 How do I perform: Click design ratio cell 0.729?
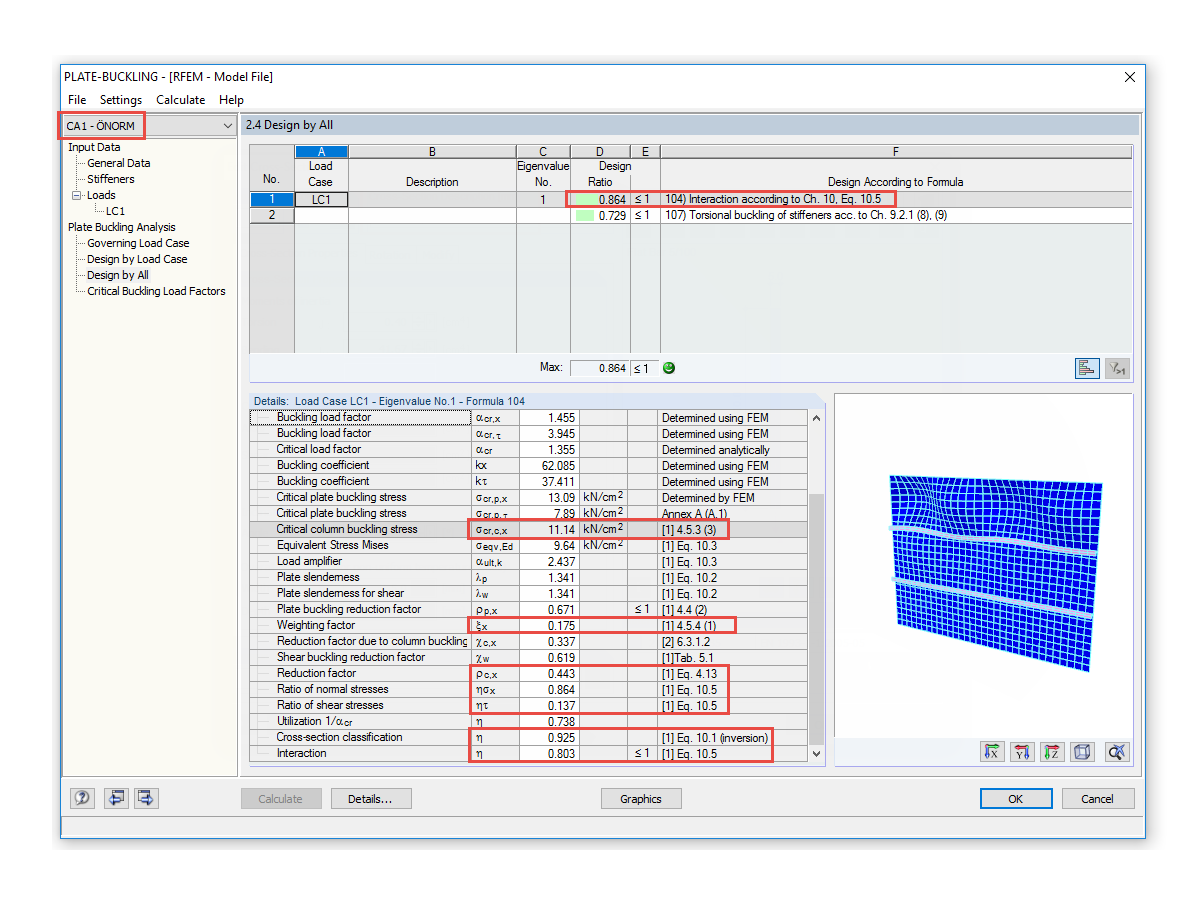pyautogui.click(x=600, y=215)
